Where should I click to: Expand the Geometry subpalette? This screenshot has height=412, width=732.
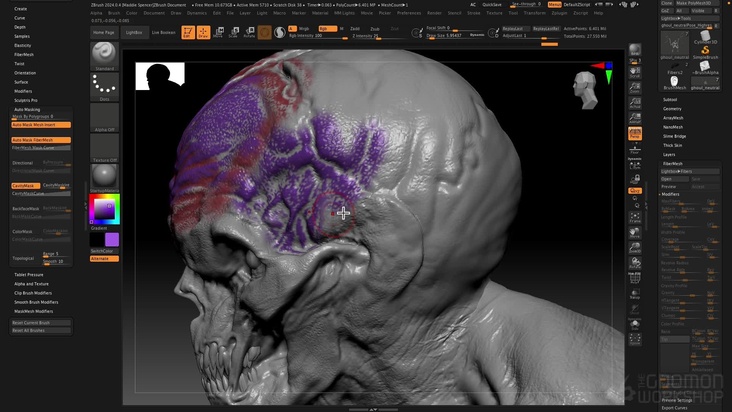tap(672, 108)
